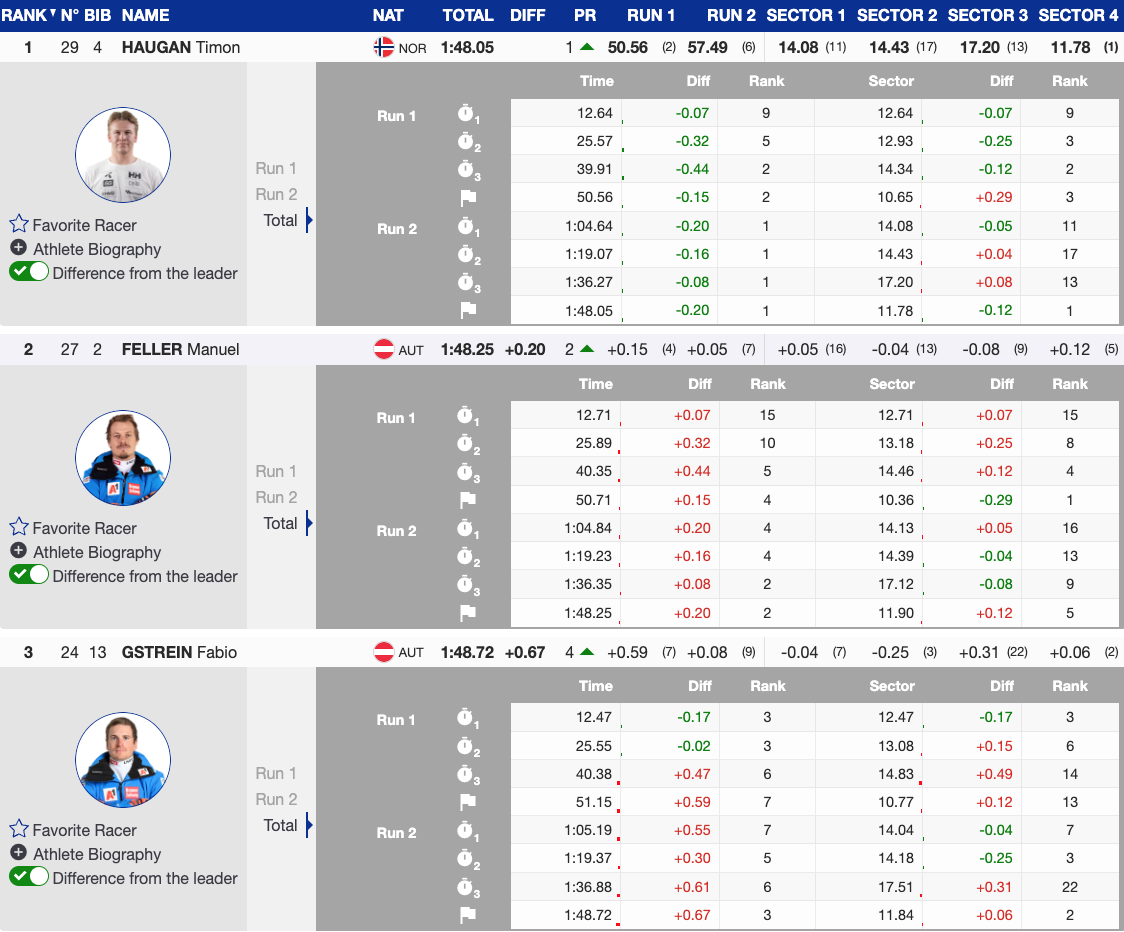Turn off Gstrein's Difference from the leader
This screenshot has width=1124, height=932.
pos(29,877)
